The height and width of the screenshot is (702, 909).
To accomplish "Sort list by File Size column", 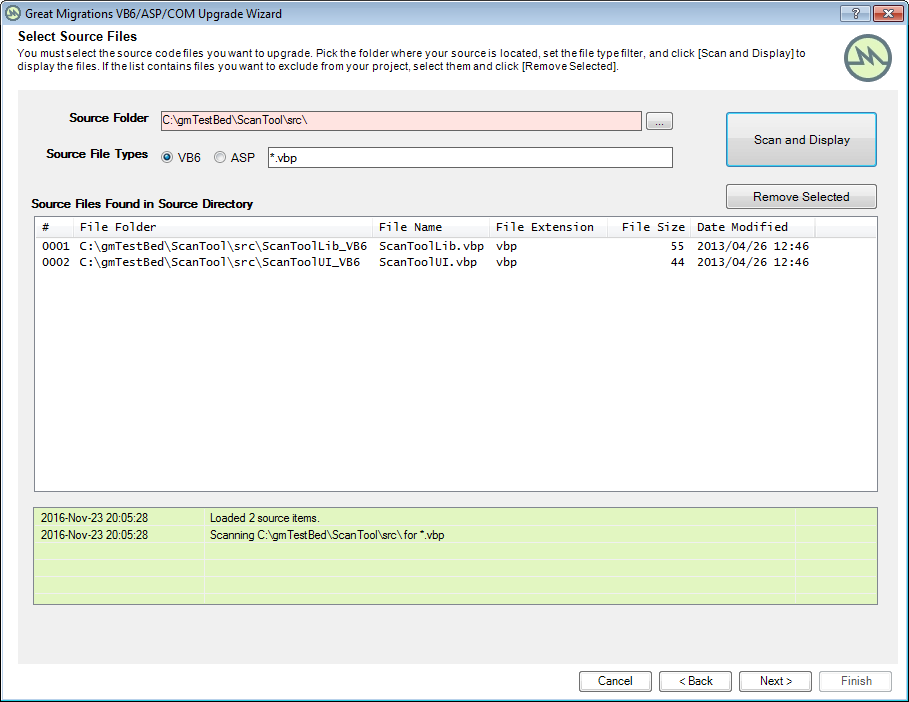I will click(650, 227).
